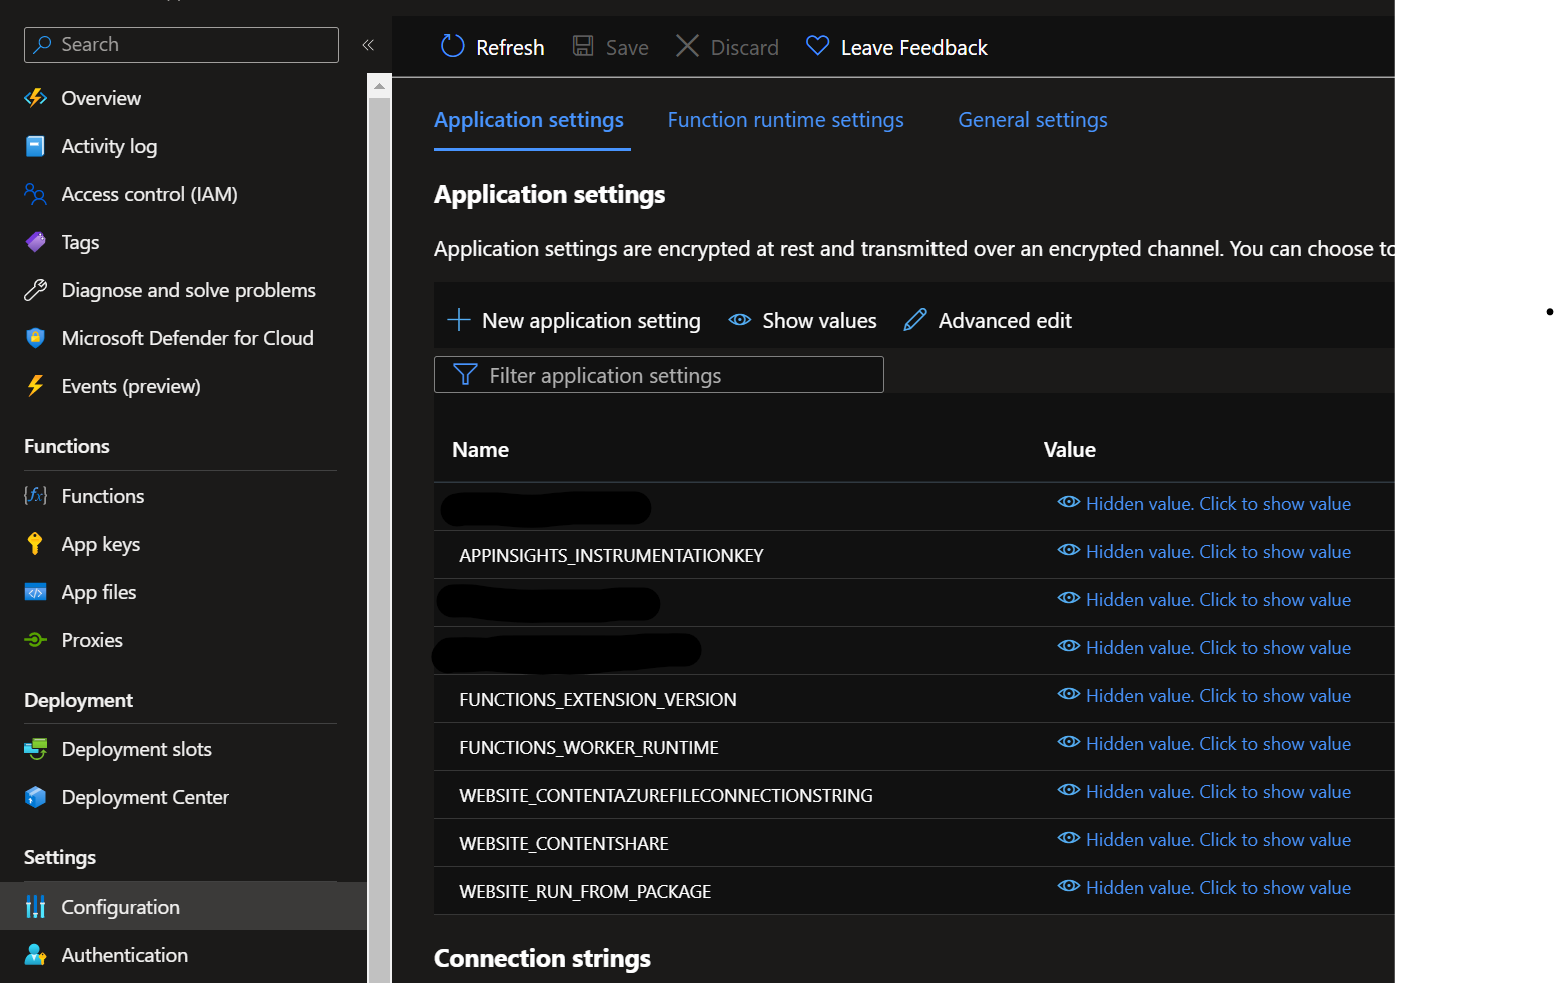This screenshot has height=983, width=1554.
Task: Click the Save floppy disk icon
Action: click(583, 46)
